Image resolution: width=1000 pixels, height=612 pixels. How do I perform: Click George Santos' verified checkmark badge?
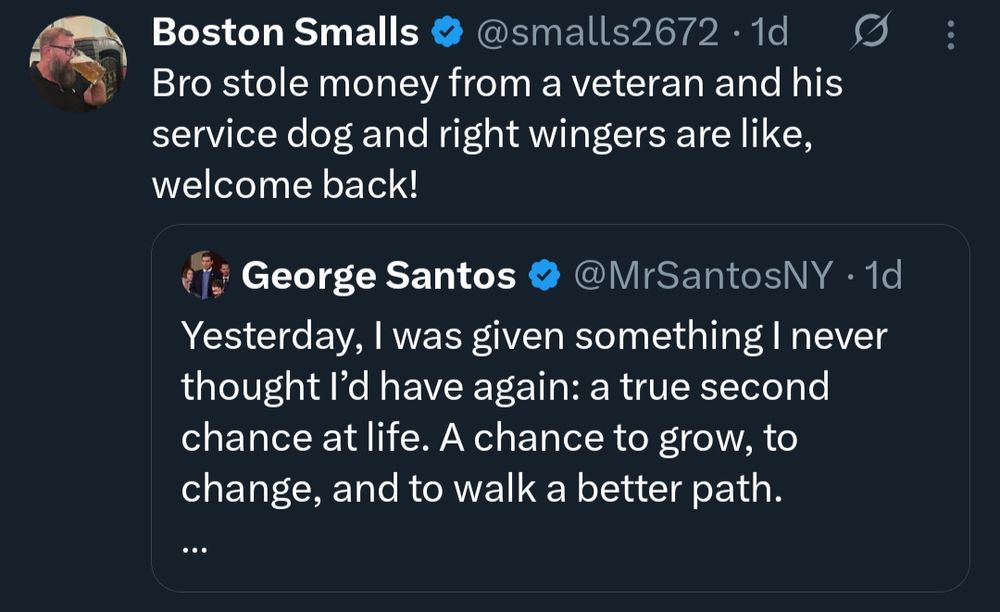[x=543, y=276]
